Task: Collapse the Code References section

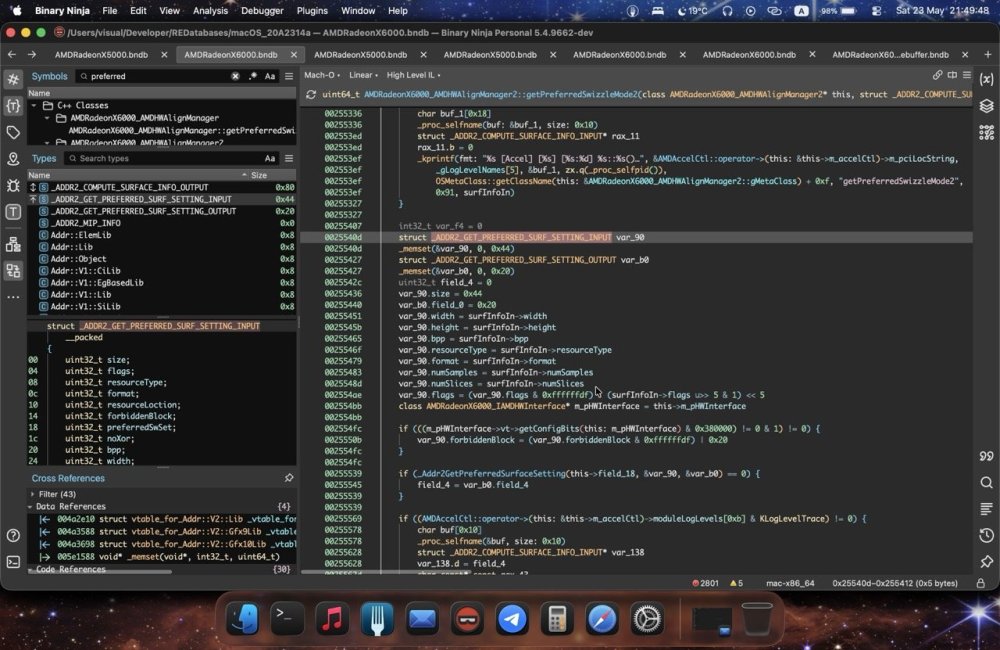Action: 30,569
